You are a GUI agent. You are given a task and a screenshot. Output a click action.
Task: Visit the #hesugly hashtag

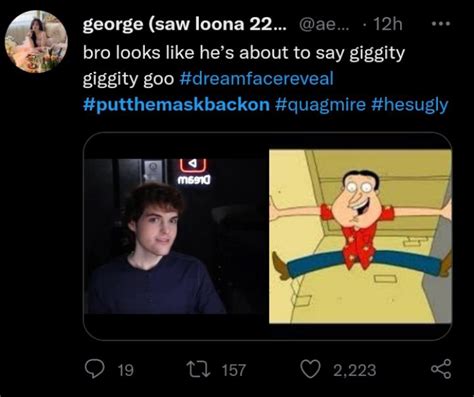[x=409, y=105]
